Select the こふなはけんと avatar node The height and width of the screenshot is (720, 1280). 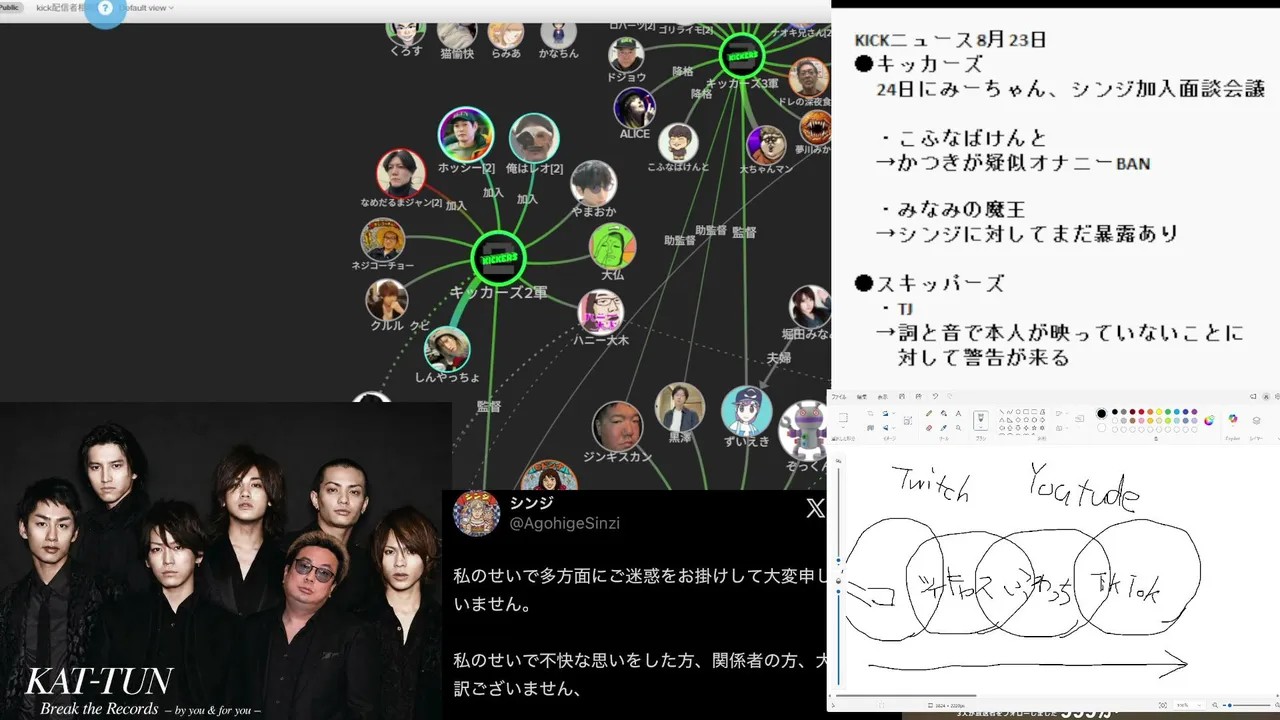click(678, 143)
